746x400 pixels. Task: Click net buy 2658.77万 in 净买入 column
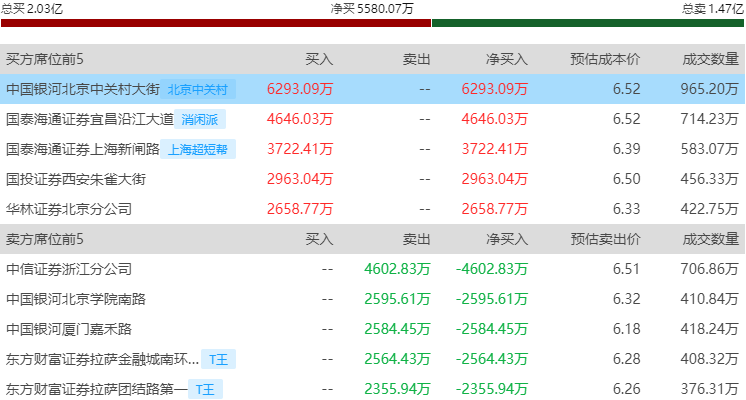[495, 209]
